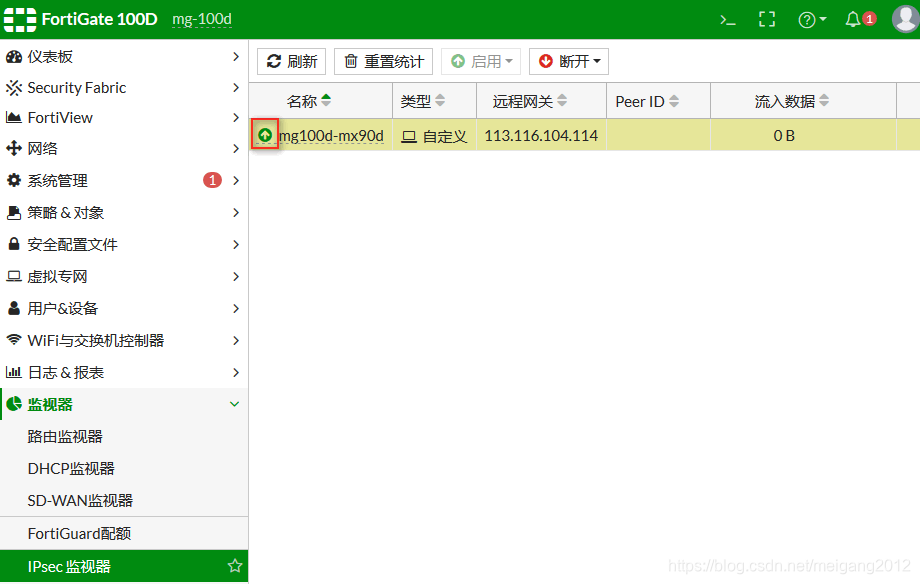Image resolution: width=920 pixels, height=584 pixels.
Task: Open the 断开 disconnect dropdown
Action: (x=569, y=61)
